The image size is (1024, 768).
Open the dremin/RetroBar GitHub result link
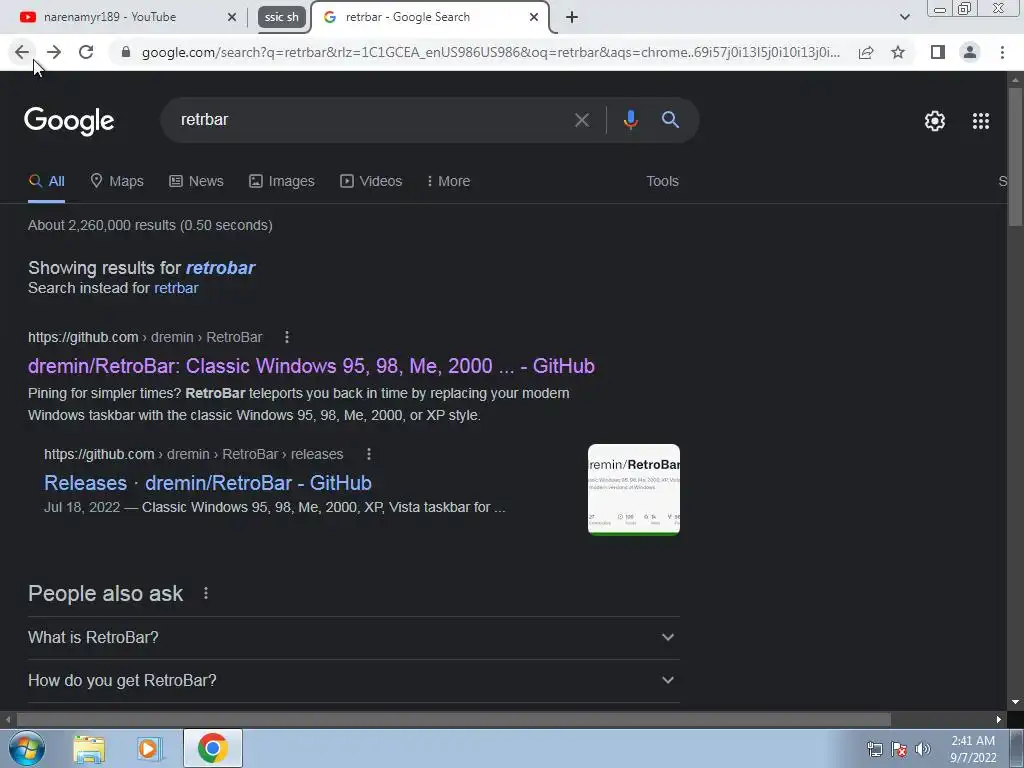click(x=312, y=366)
